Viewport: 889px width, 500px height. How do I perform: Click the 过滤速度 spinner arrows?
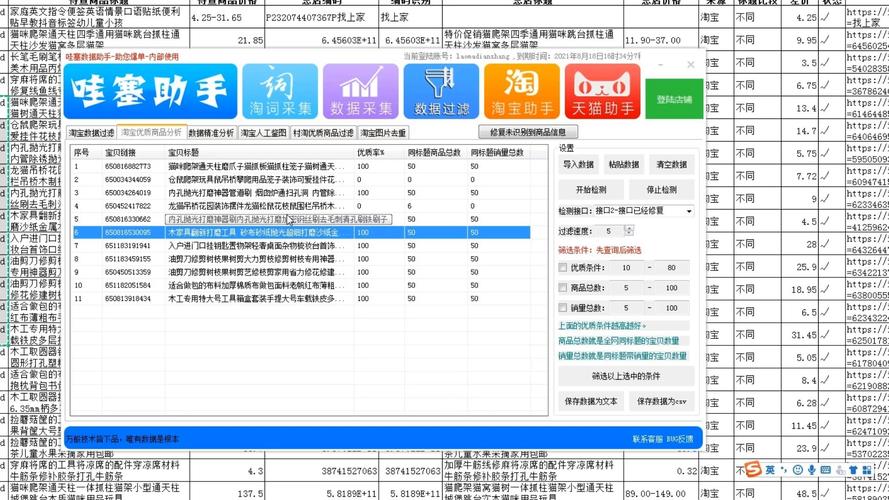tap(629, 231)
